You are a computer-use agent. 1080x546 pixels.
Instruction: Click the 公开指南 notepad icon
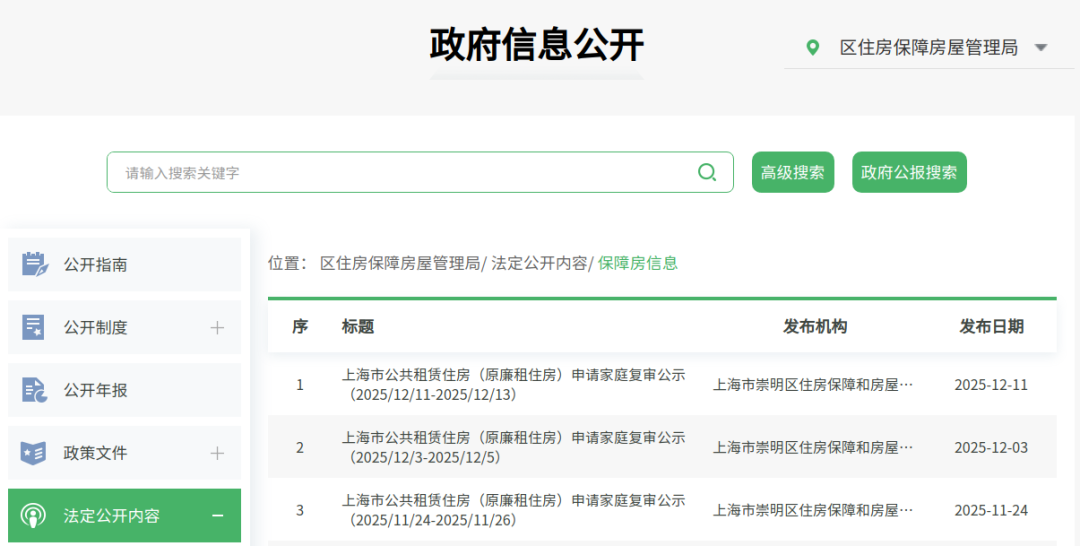(34, 265)
